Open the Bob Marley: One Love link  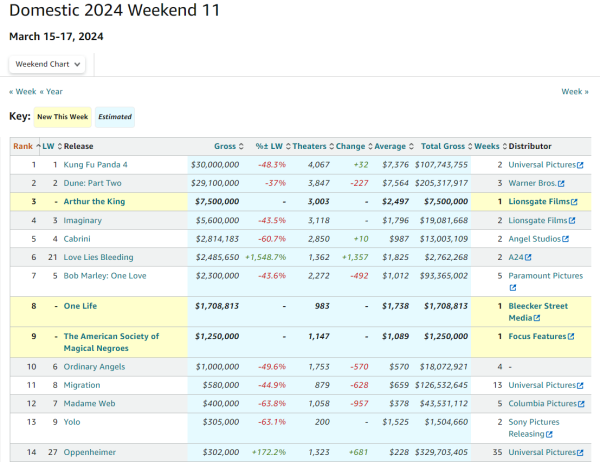[x=105, y=276]
